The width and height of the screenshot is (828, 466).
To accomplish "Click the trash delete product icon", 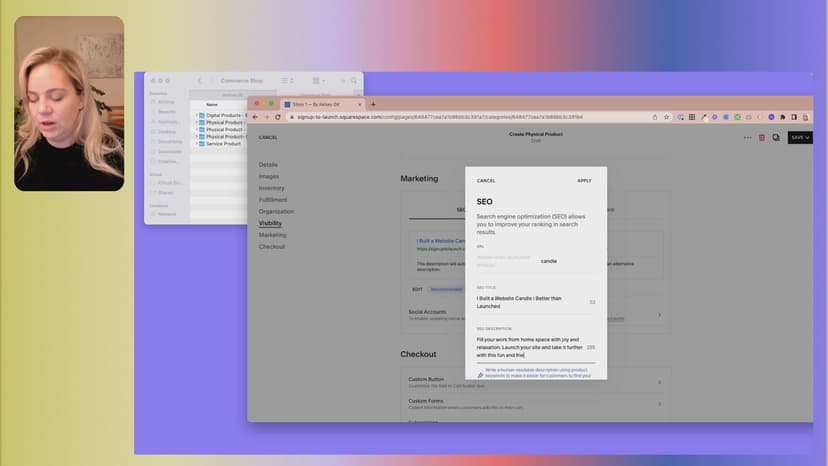I will tap(762, 137).
